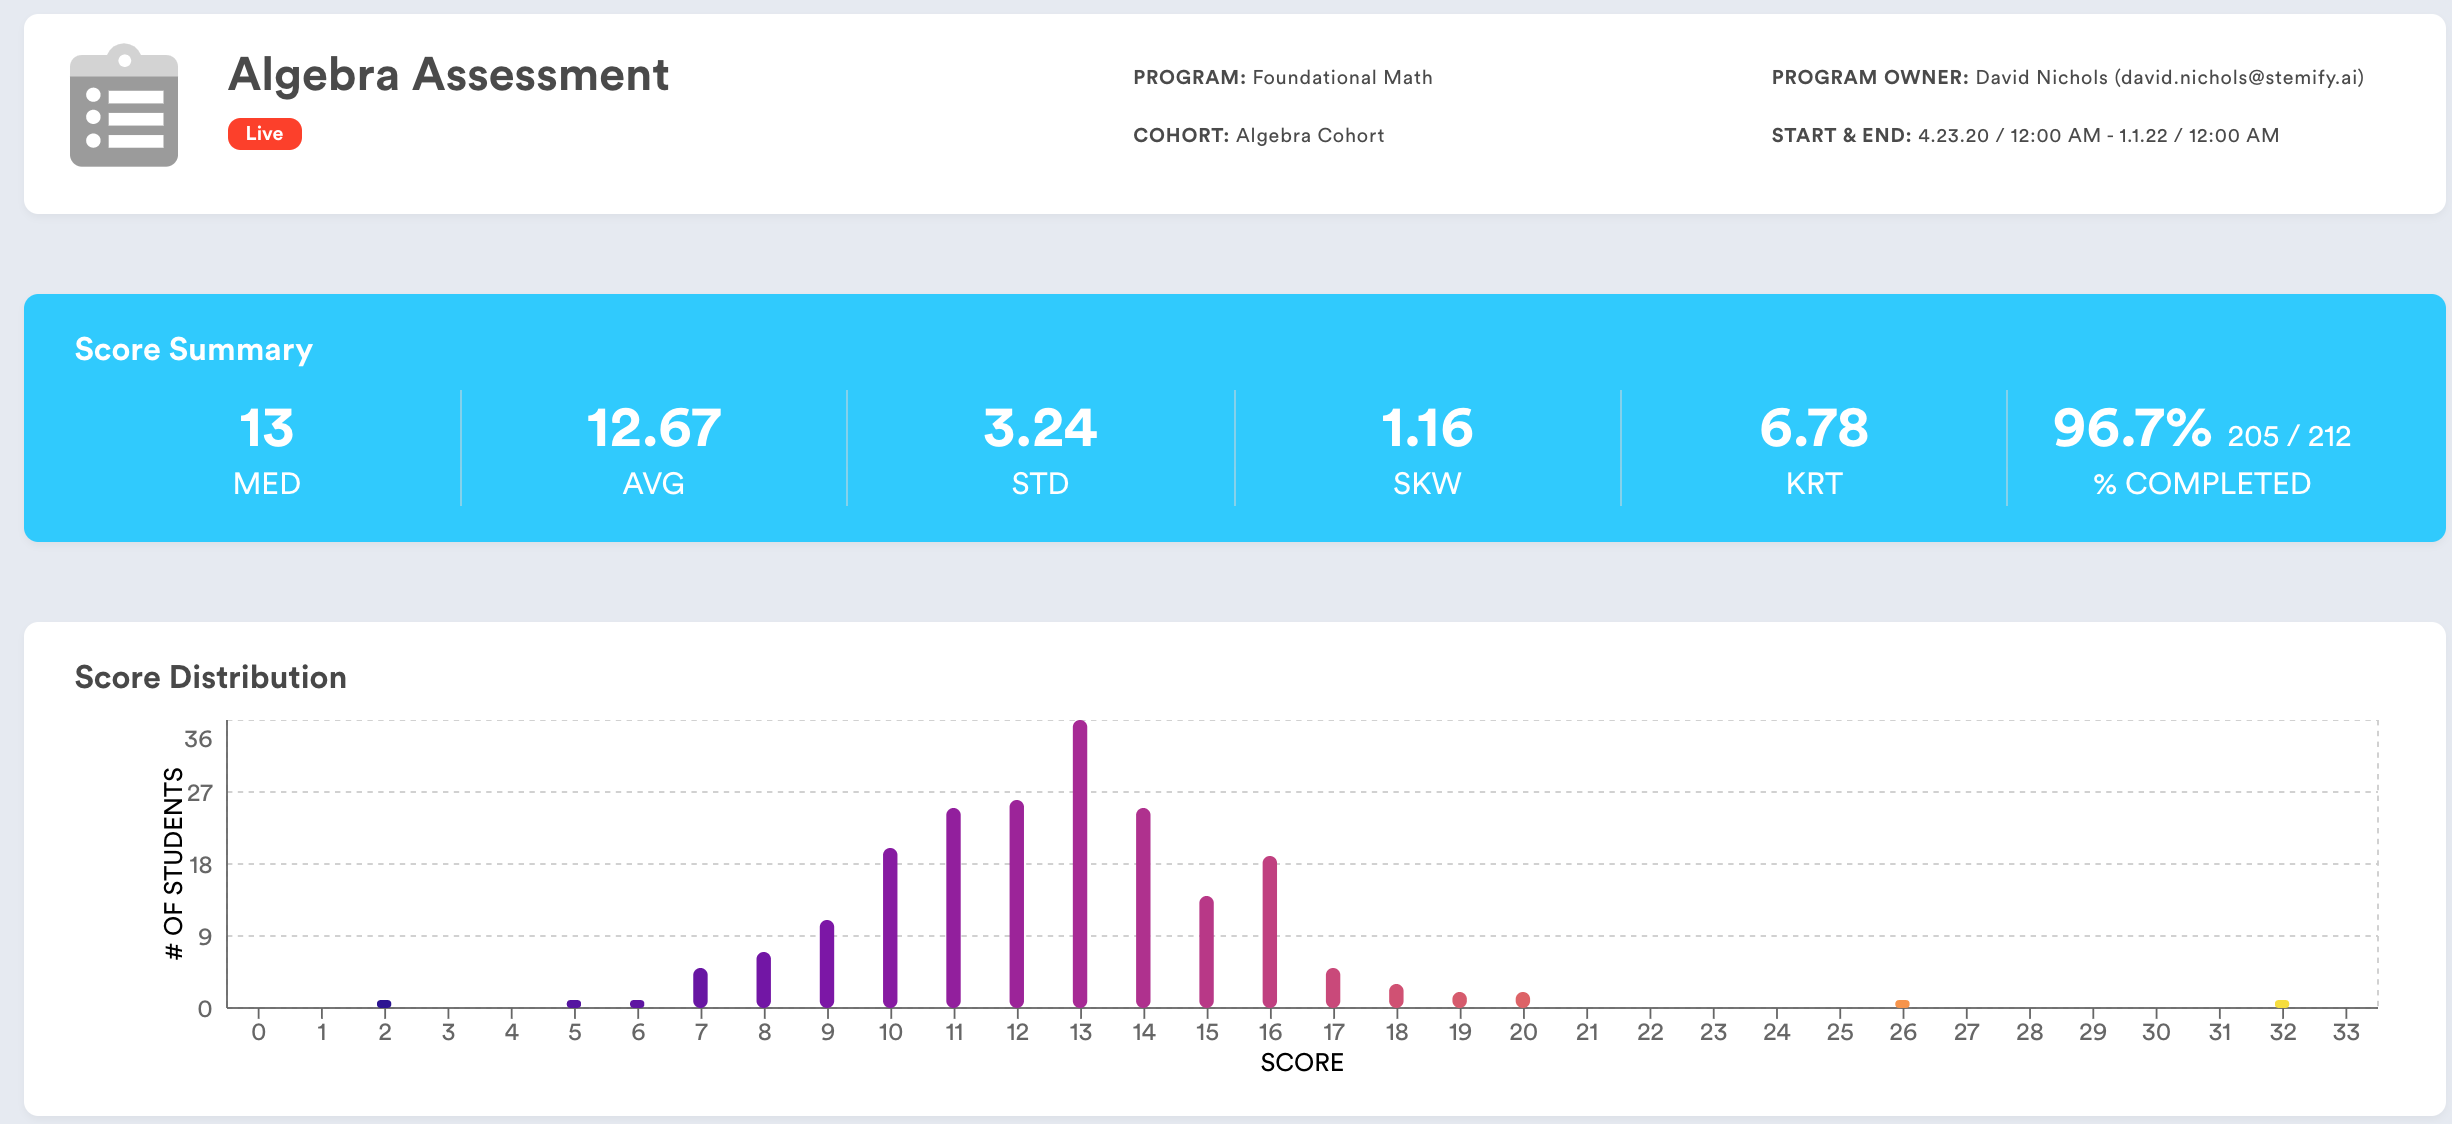Click the Foundational Math program label
Viewport: 2452px width, 1124px height.
tap(1342, 77)
